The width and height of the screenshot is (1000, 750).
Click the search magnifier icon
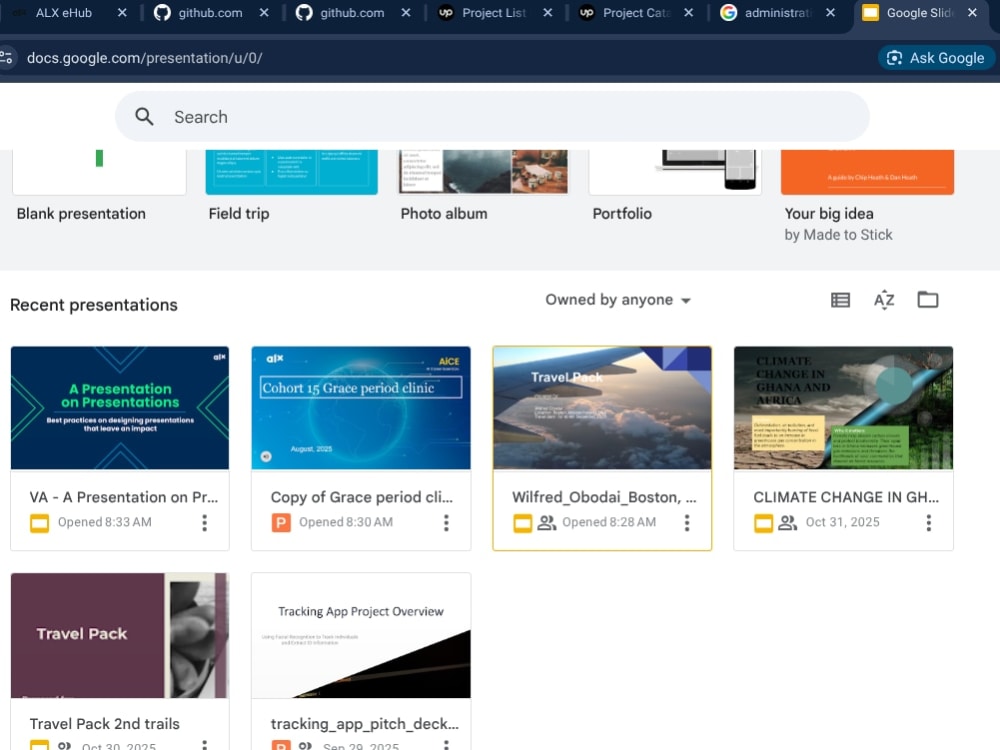click(144, 117)
